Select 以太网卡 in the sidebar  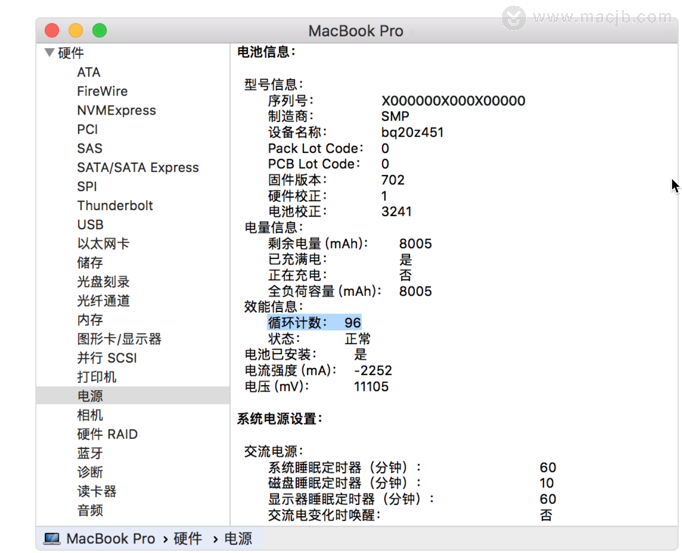(x=103, y=244)
